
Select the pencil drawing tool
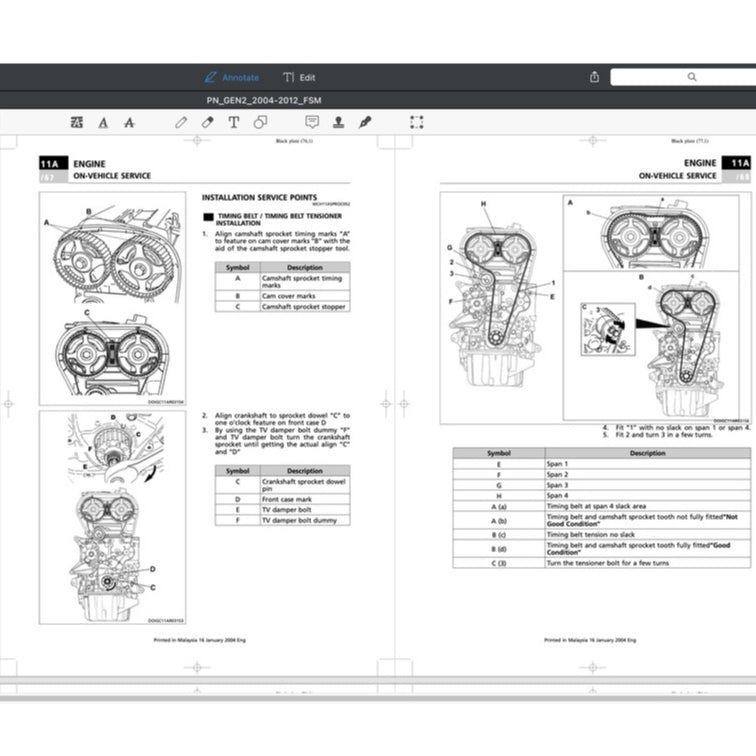pyautogui.click(x=181, y=122)
